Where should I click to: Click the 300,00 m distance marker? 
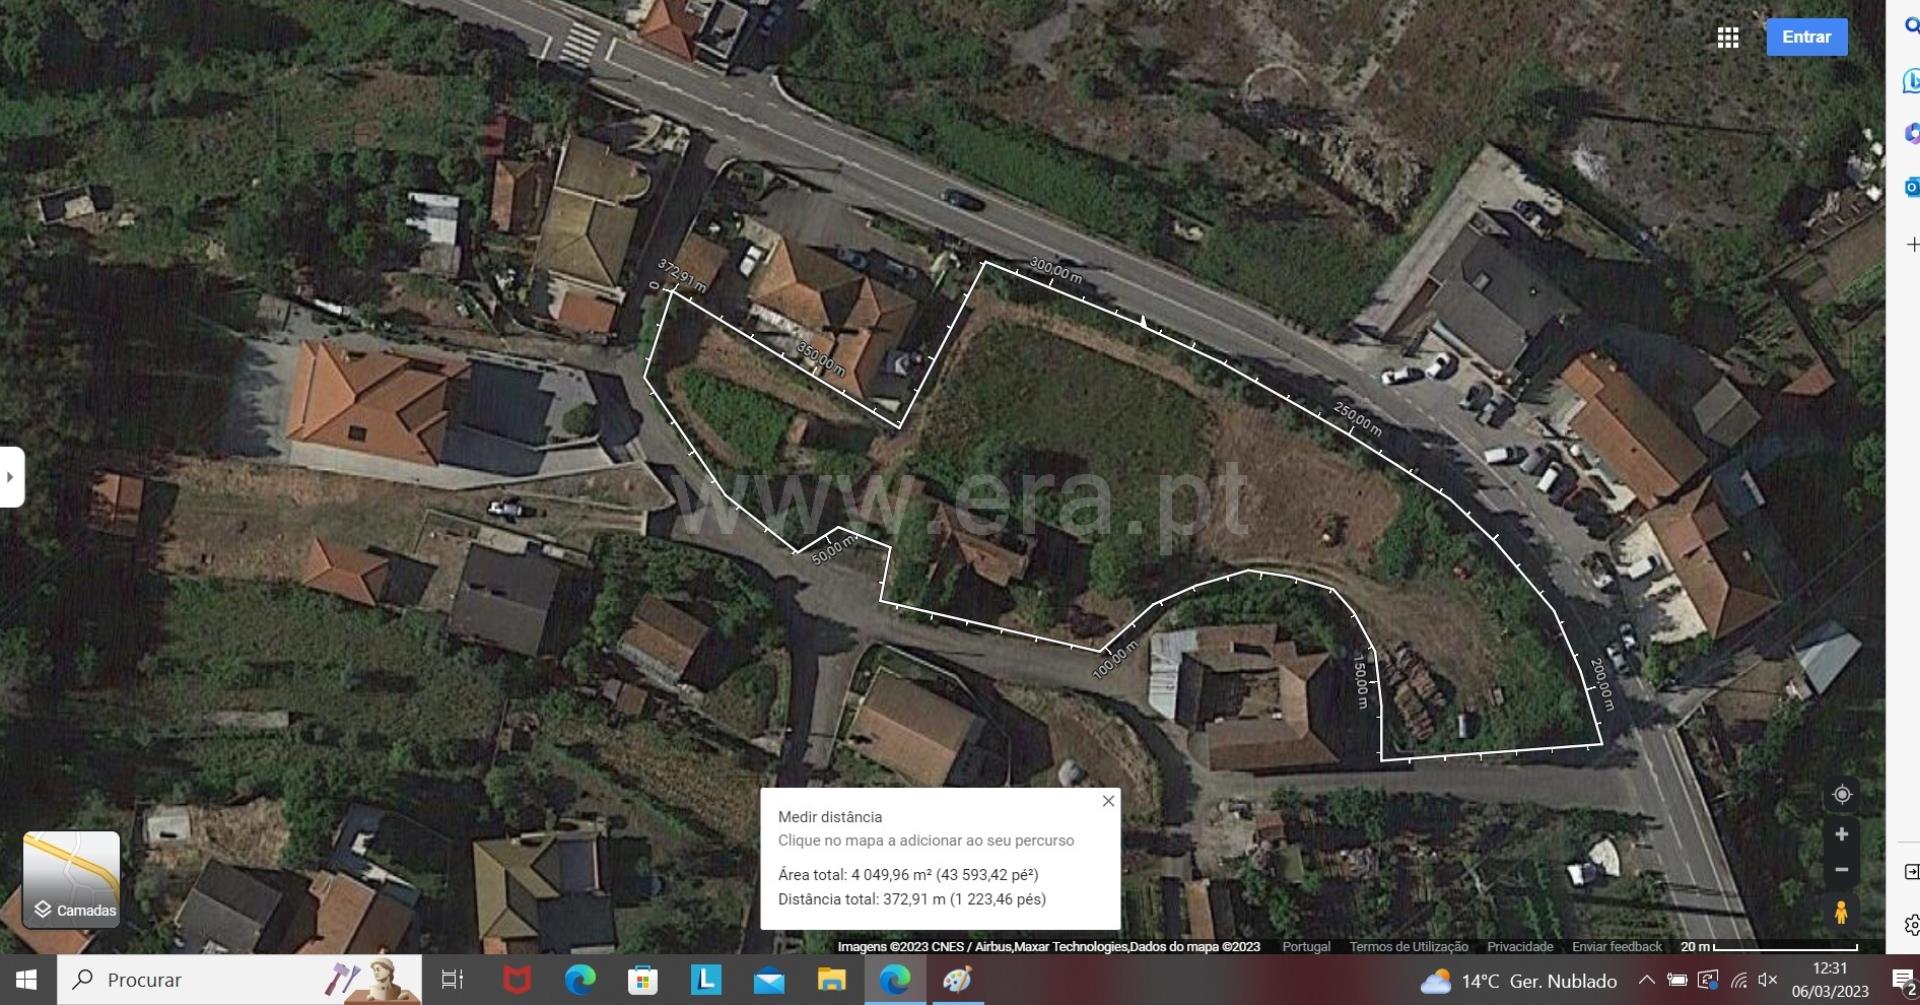[x=1055, y=270]
